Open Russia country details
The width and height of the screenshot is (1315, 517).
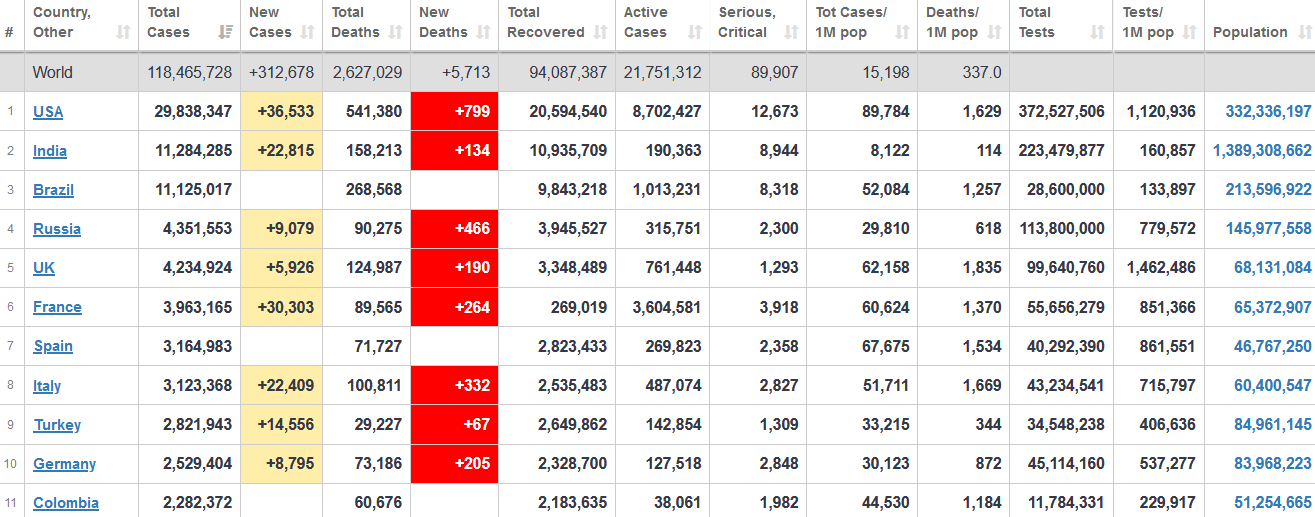pos(57,229)
